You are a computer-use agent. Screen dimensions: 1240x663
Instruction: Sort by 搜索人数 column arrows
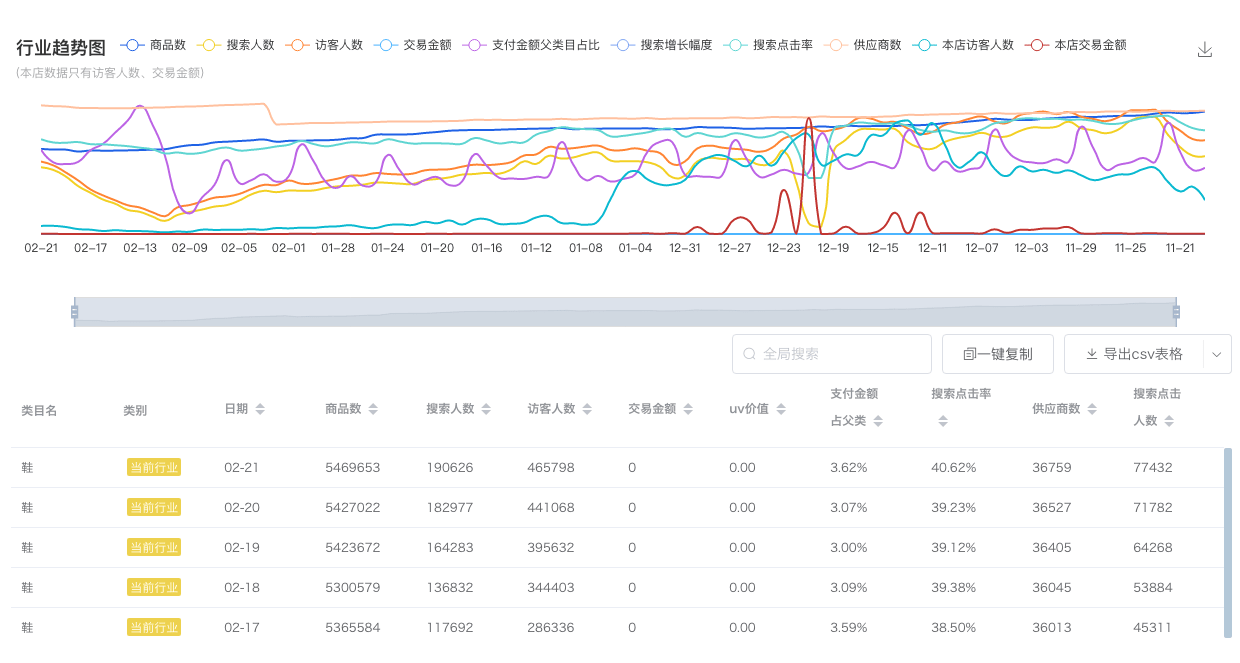(x=486, y=409)
